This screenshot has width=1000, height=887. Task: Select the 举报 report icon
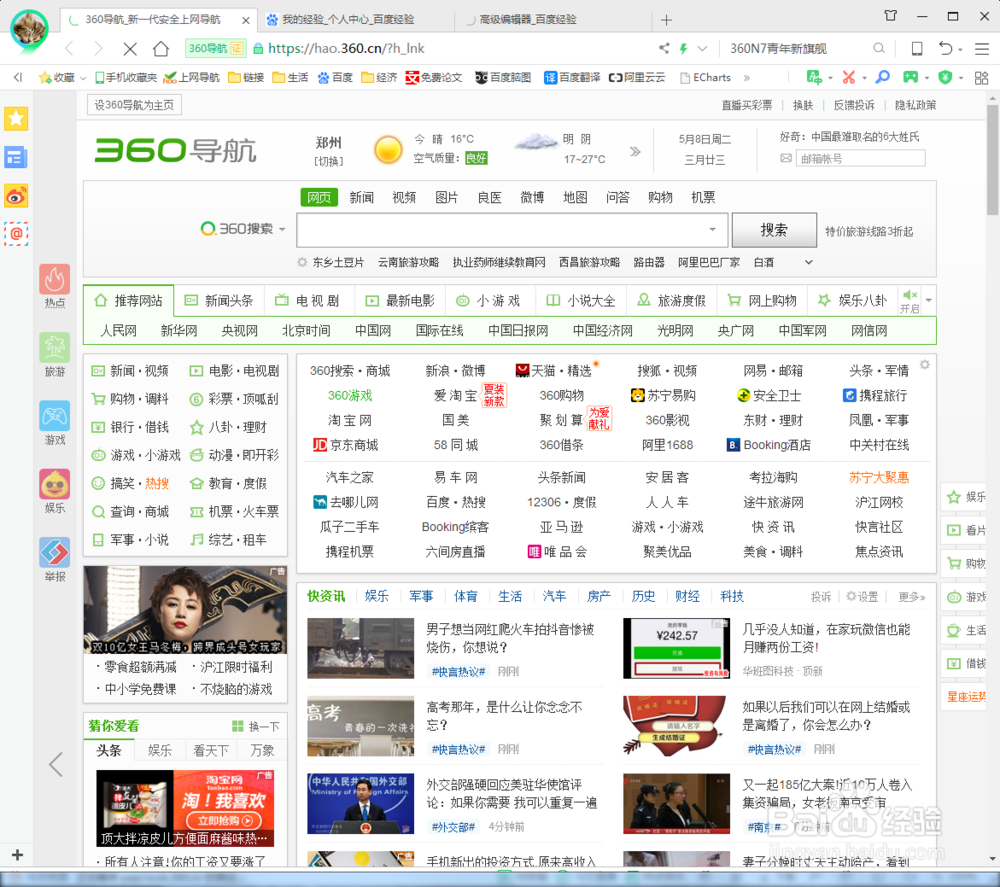pyautogui.click(x=55, y=553)
